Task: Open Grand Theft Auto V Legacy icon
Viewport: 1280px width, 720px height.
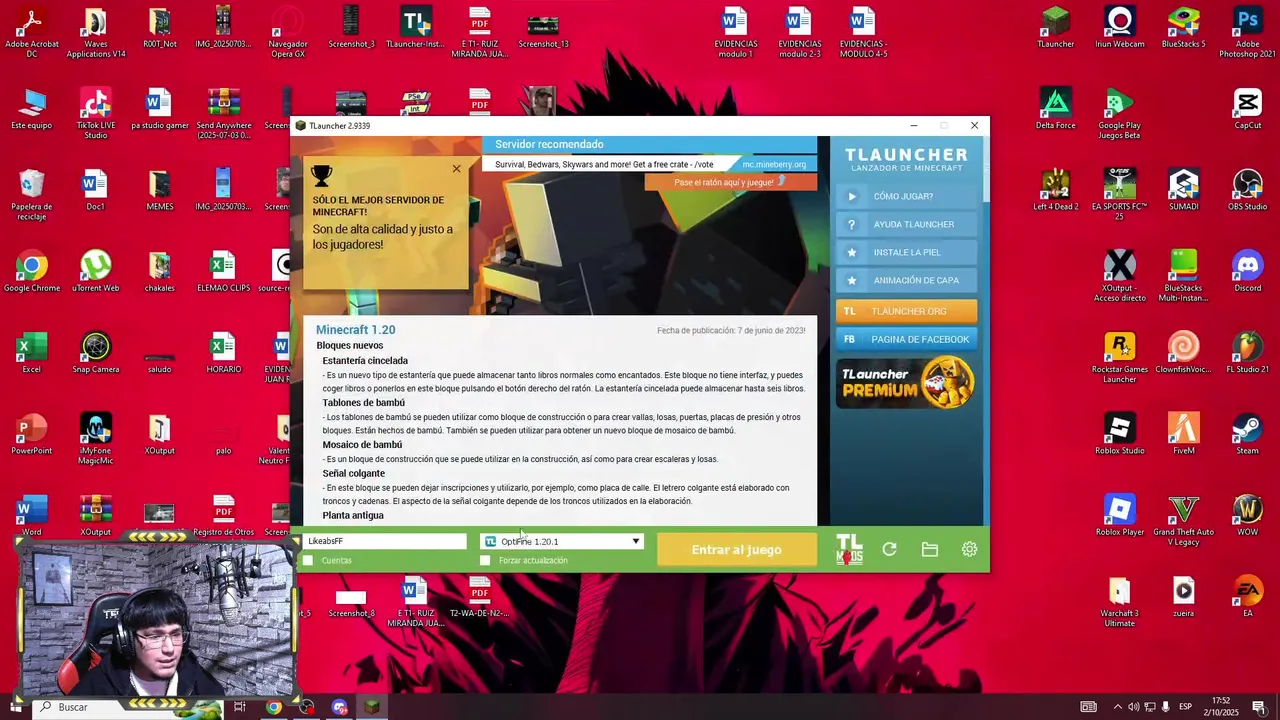Action: tap(1183, 520)
